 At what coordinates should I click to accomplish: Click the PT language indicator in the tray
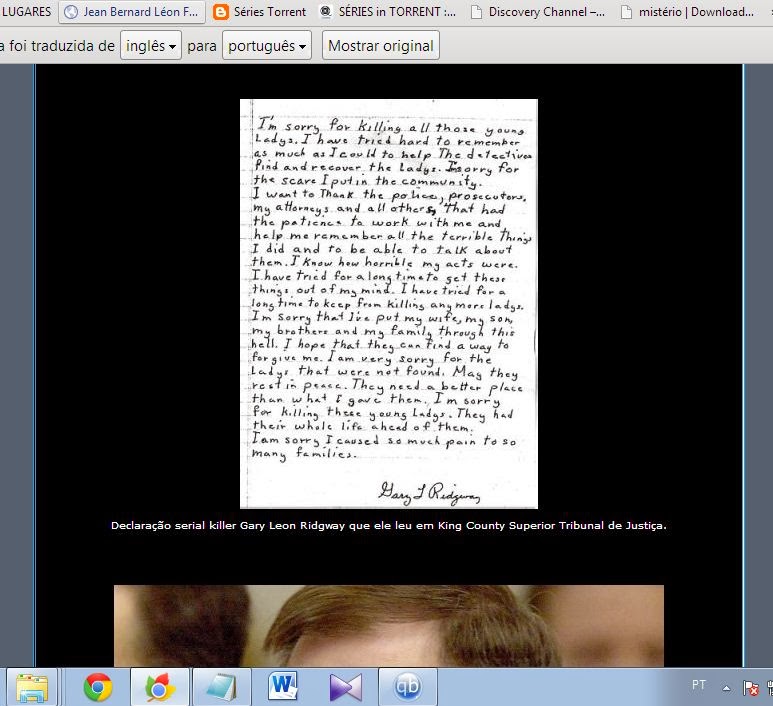[699, 685]
